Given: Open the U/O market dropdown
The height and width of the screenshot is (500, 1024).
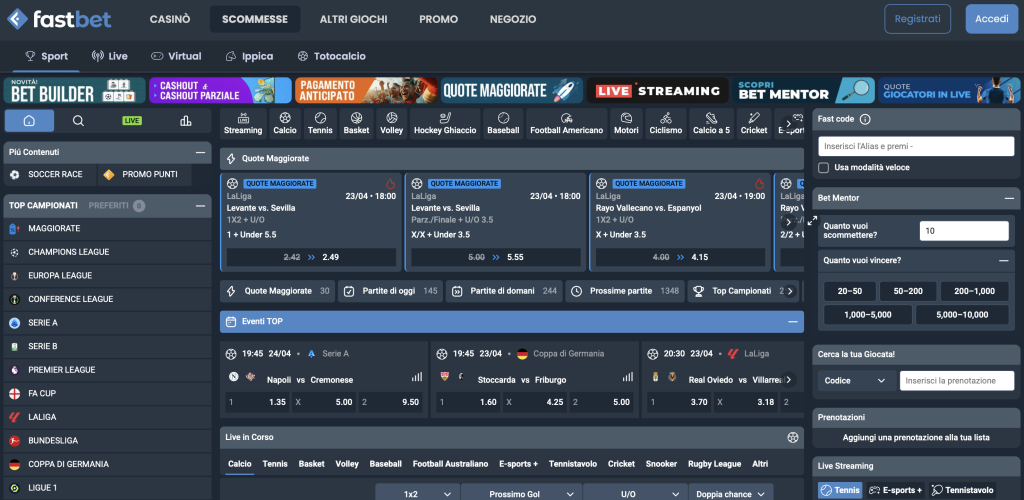Looking at the screenshot, I should point(635,494).
